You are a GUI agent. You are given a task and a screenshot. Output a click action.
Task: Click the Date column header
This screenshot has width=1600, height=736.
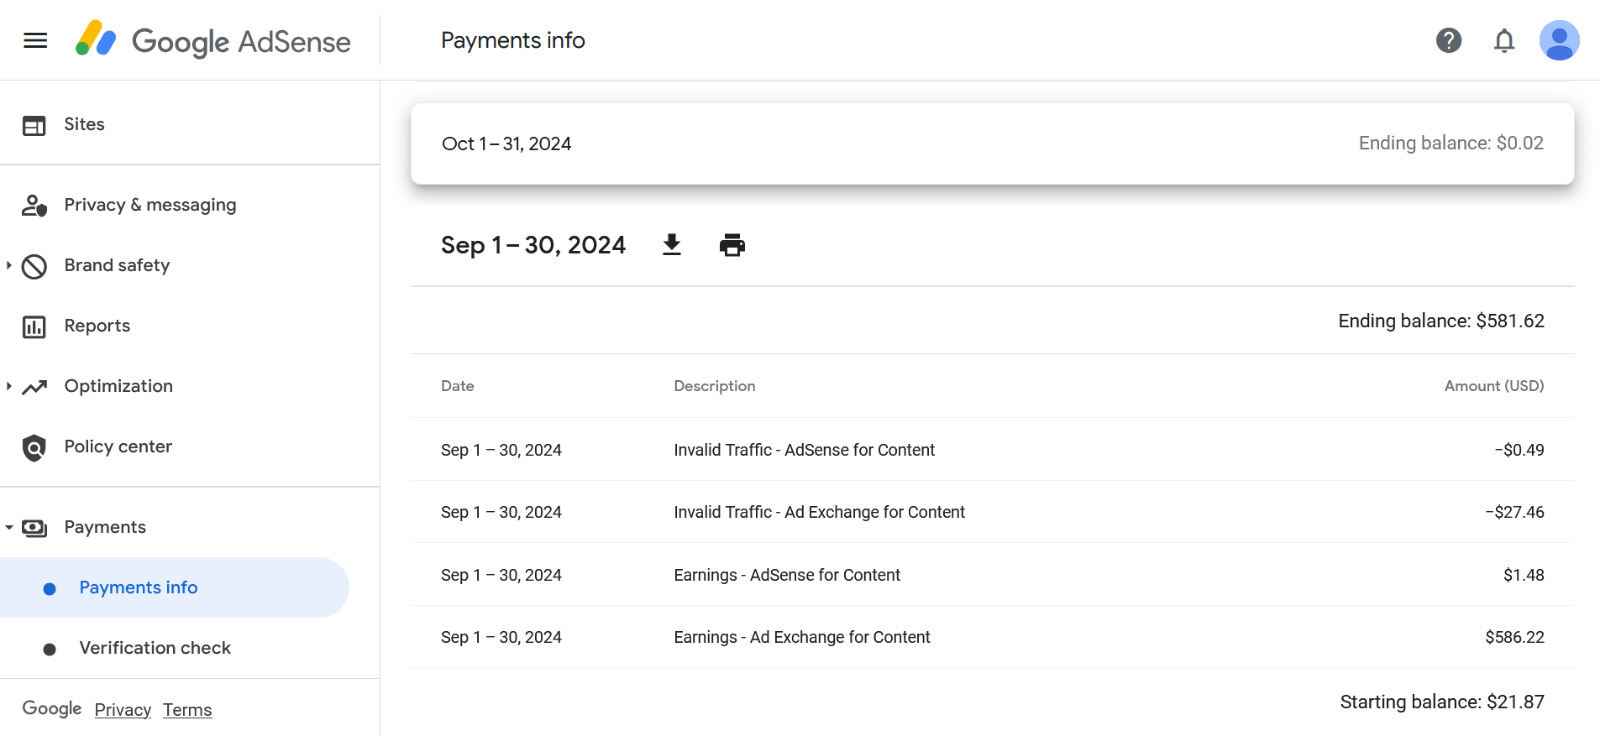tap(458, 386)
